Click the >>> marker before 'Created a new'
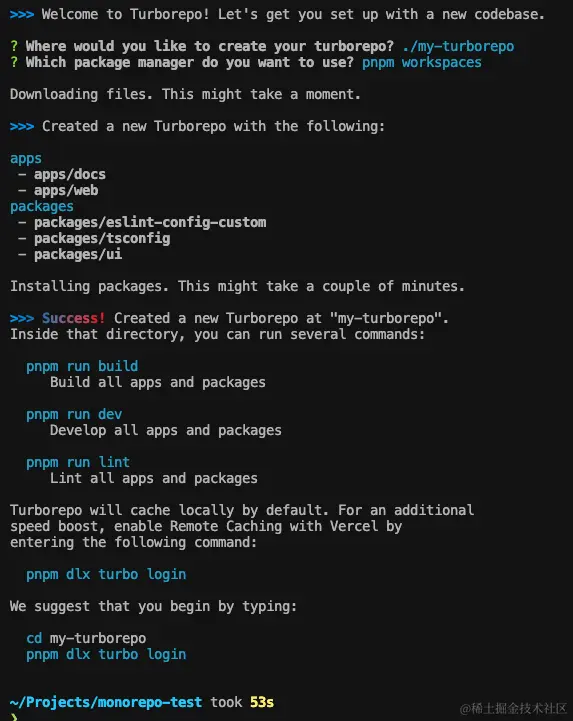This screenshot has height=721, width=573. 22,126
